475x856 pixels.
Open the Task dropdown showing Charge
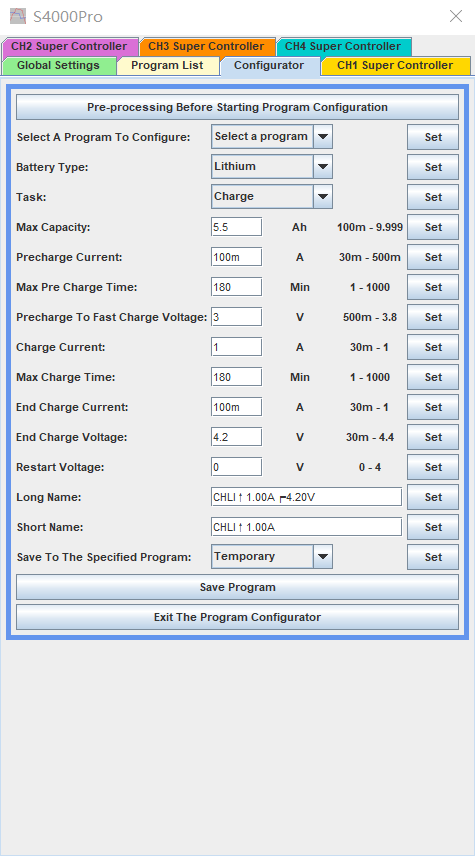pos(272,197)
